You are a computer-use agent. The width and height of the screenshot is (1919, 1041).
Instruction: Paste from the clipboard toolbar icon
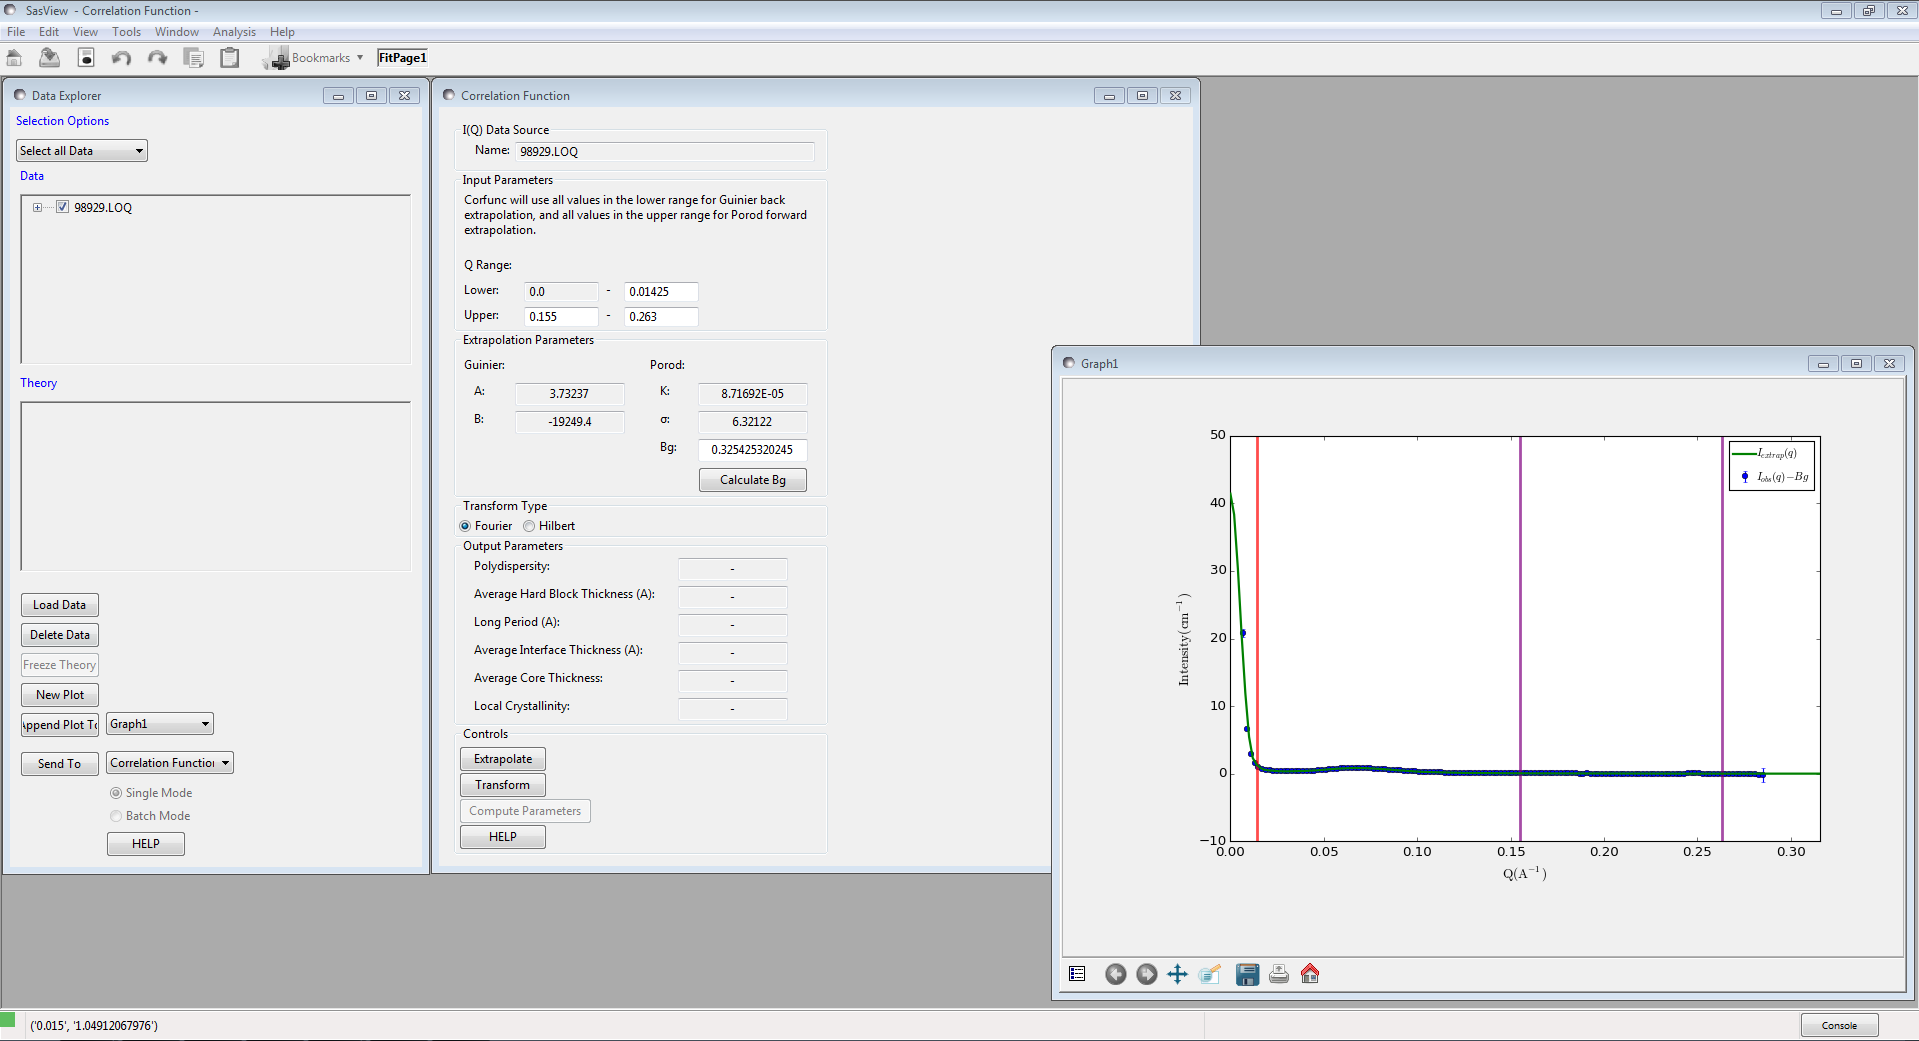click(x=229, y=57)
